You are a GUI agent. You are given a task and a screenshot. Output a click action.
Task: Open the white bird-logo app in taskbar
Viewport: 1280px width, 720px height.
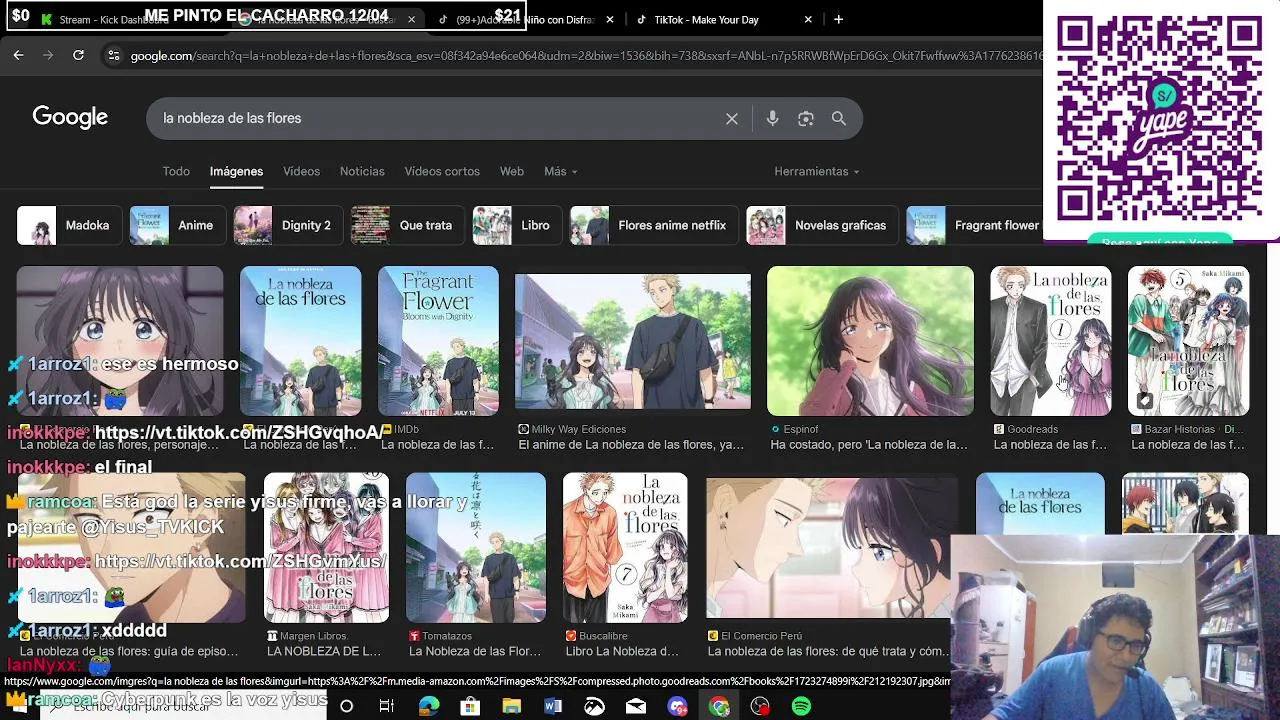coord(595,706)
